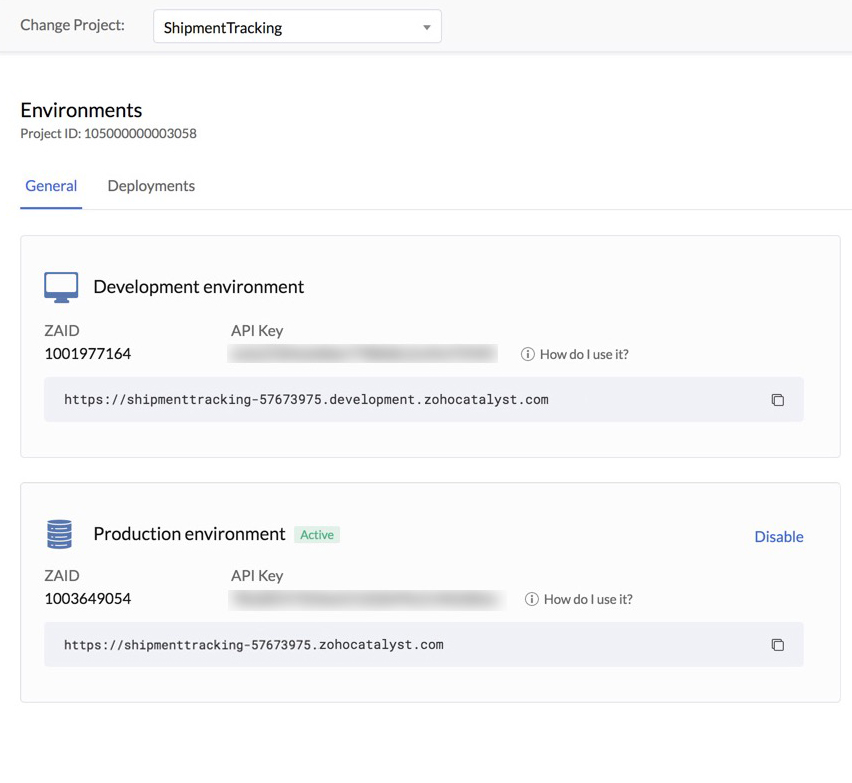Image resolution: width=852 pixels, height=783 pixels.
Task: Click the info icon beside production API Key
Action: 529,598
